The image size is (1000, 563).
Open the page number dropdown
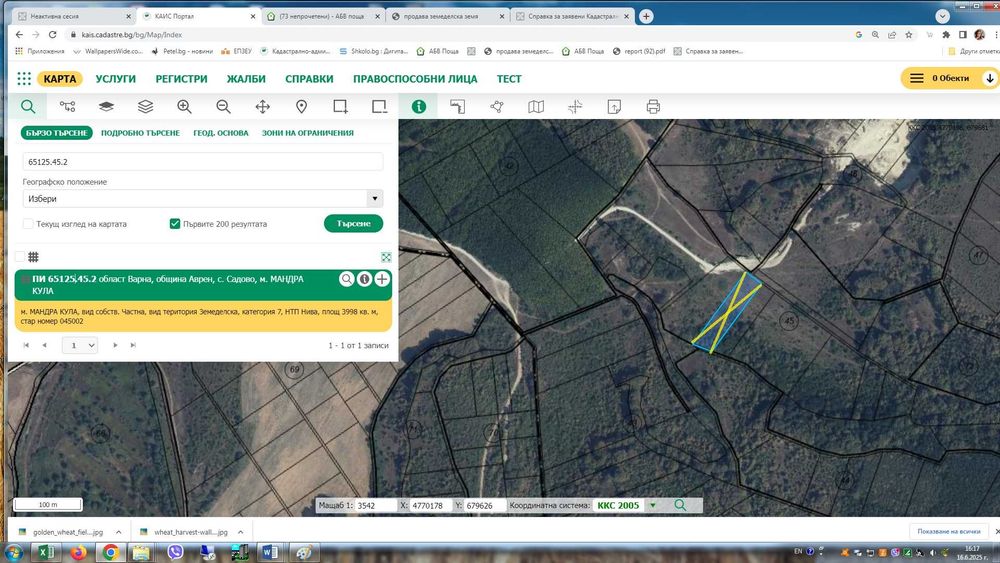(x=80, y=345)
